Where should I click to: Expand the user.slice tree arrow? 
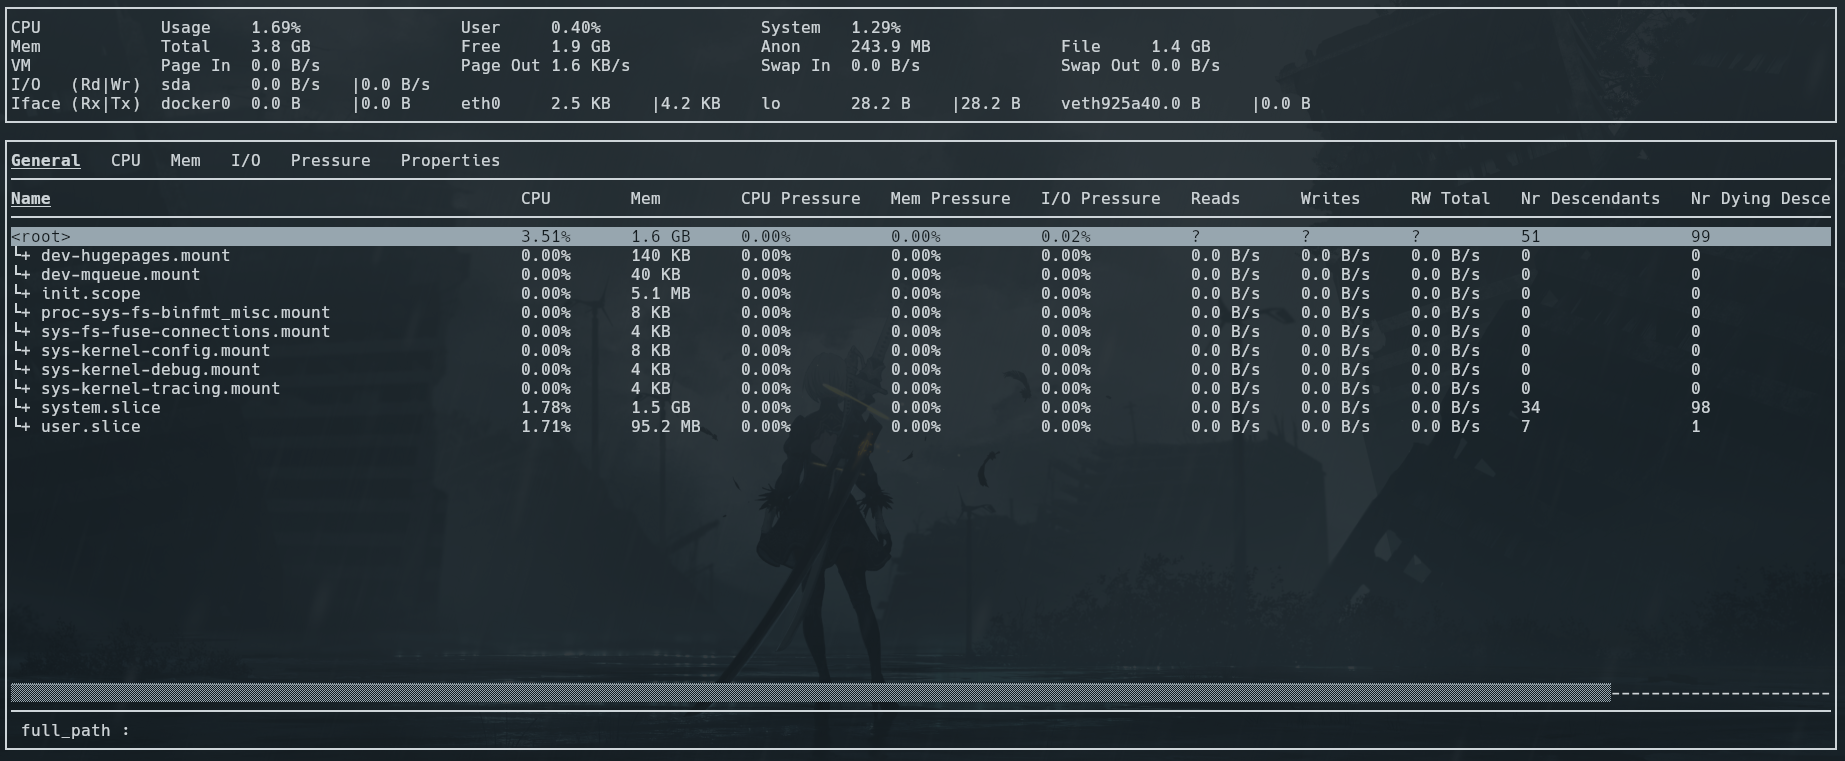click(x=22, y=426)
